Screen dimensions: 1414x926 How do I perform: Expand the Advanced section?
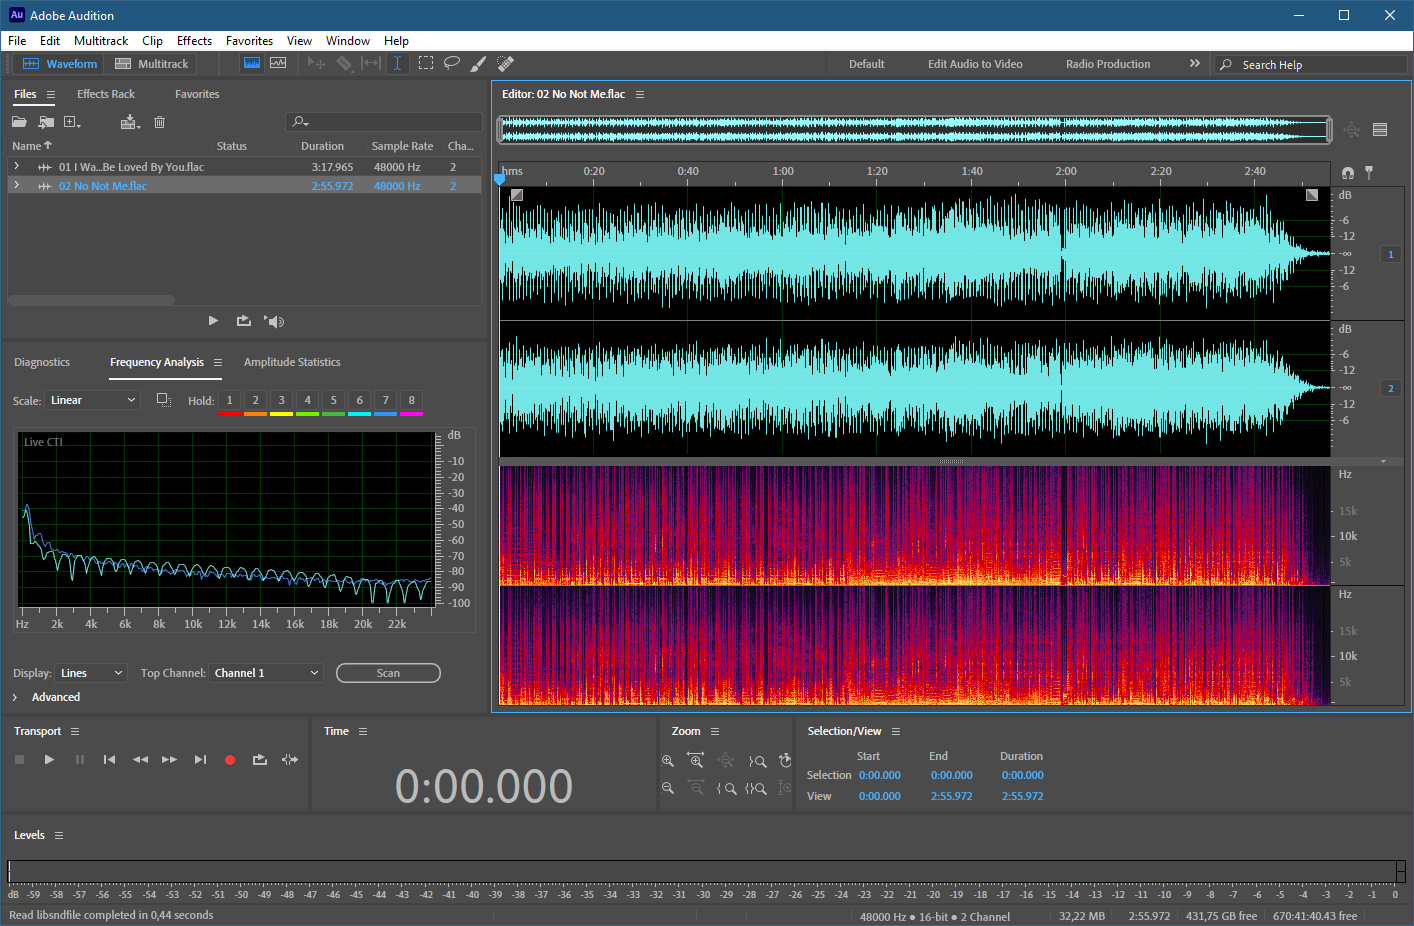[x=15, y=697]
